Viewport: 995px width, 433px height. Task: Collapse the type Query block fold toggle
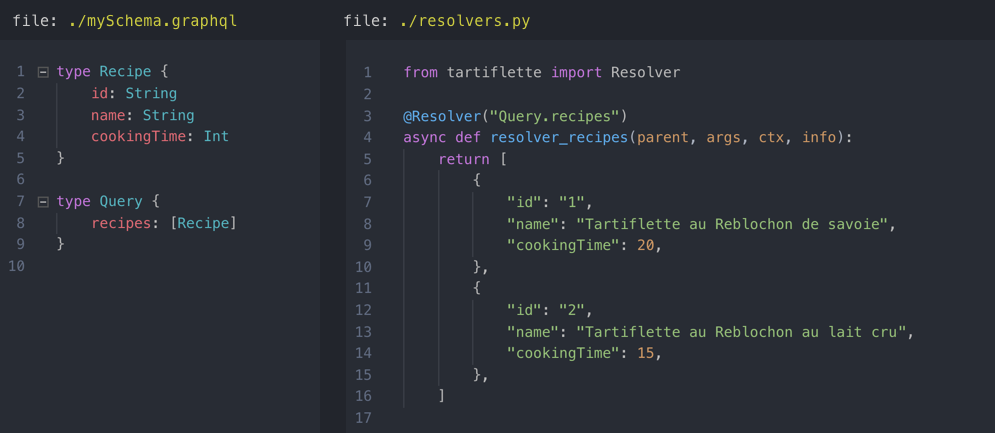pyautogui.click(x=43, y=202)
